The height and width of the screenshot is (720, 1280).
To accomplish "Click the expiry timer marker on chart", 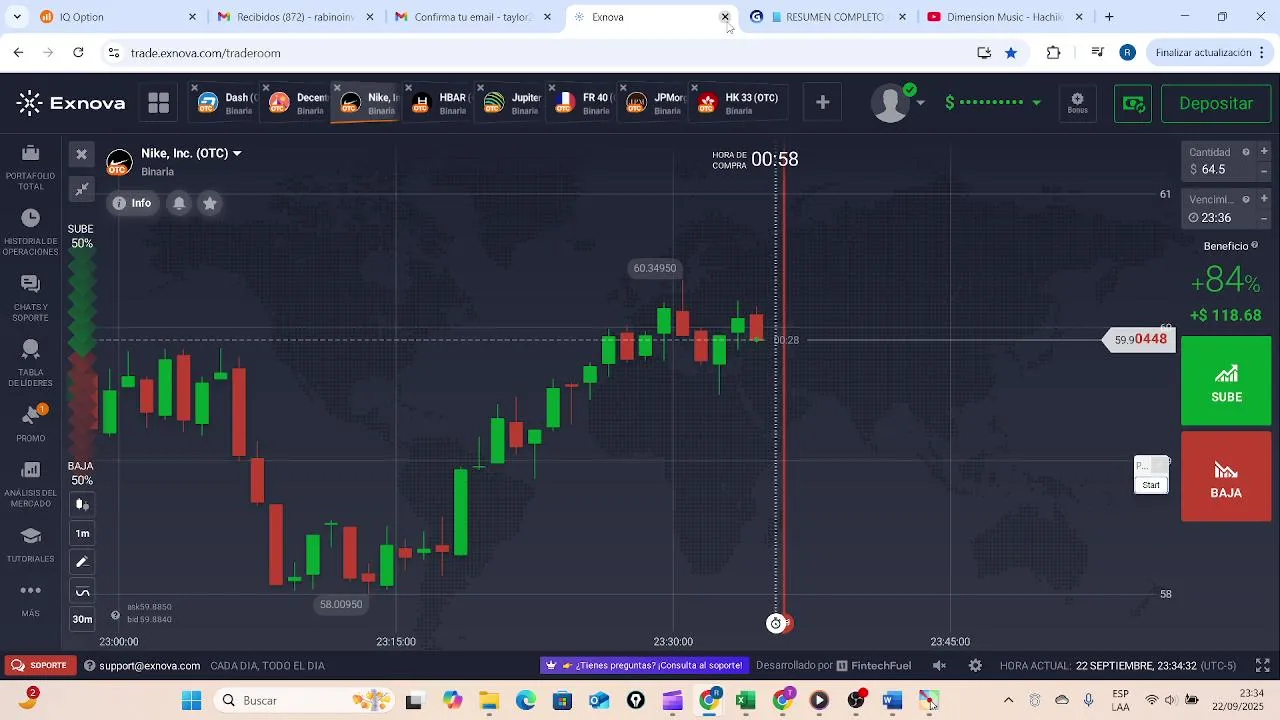I will [x=776, y=623].
